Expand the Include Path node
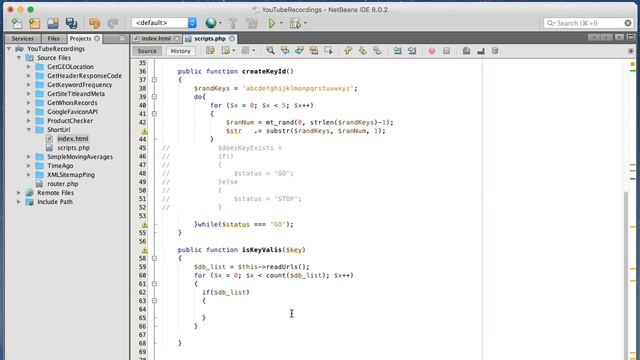This screenshot has width=640, height=360. coord(19,202)
